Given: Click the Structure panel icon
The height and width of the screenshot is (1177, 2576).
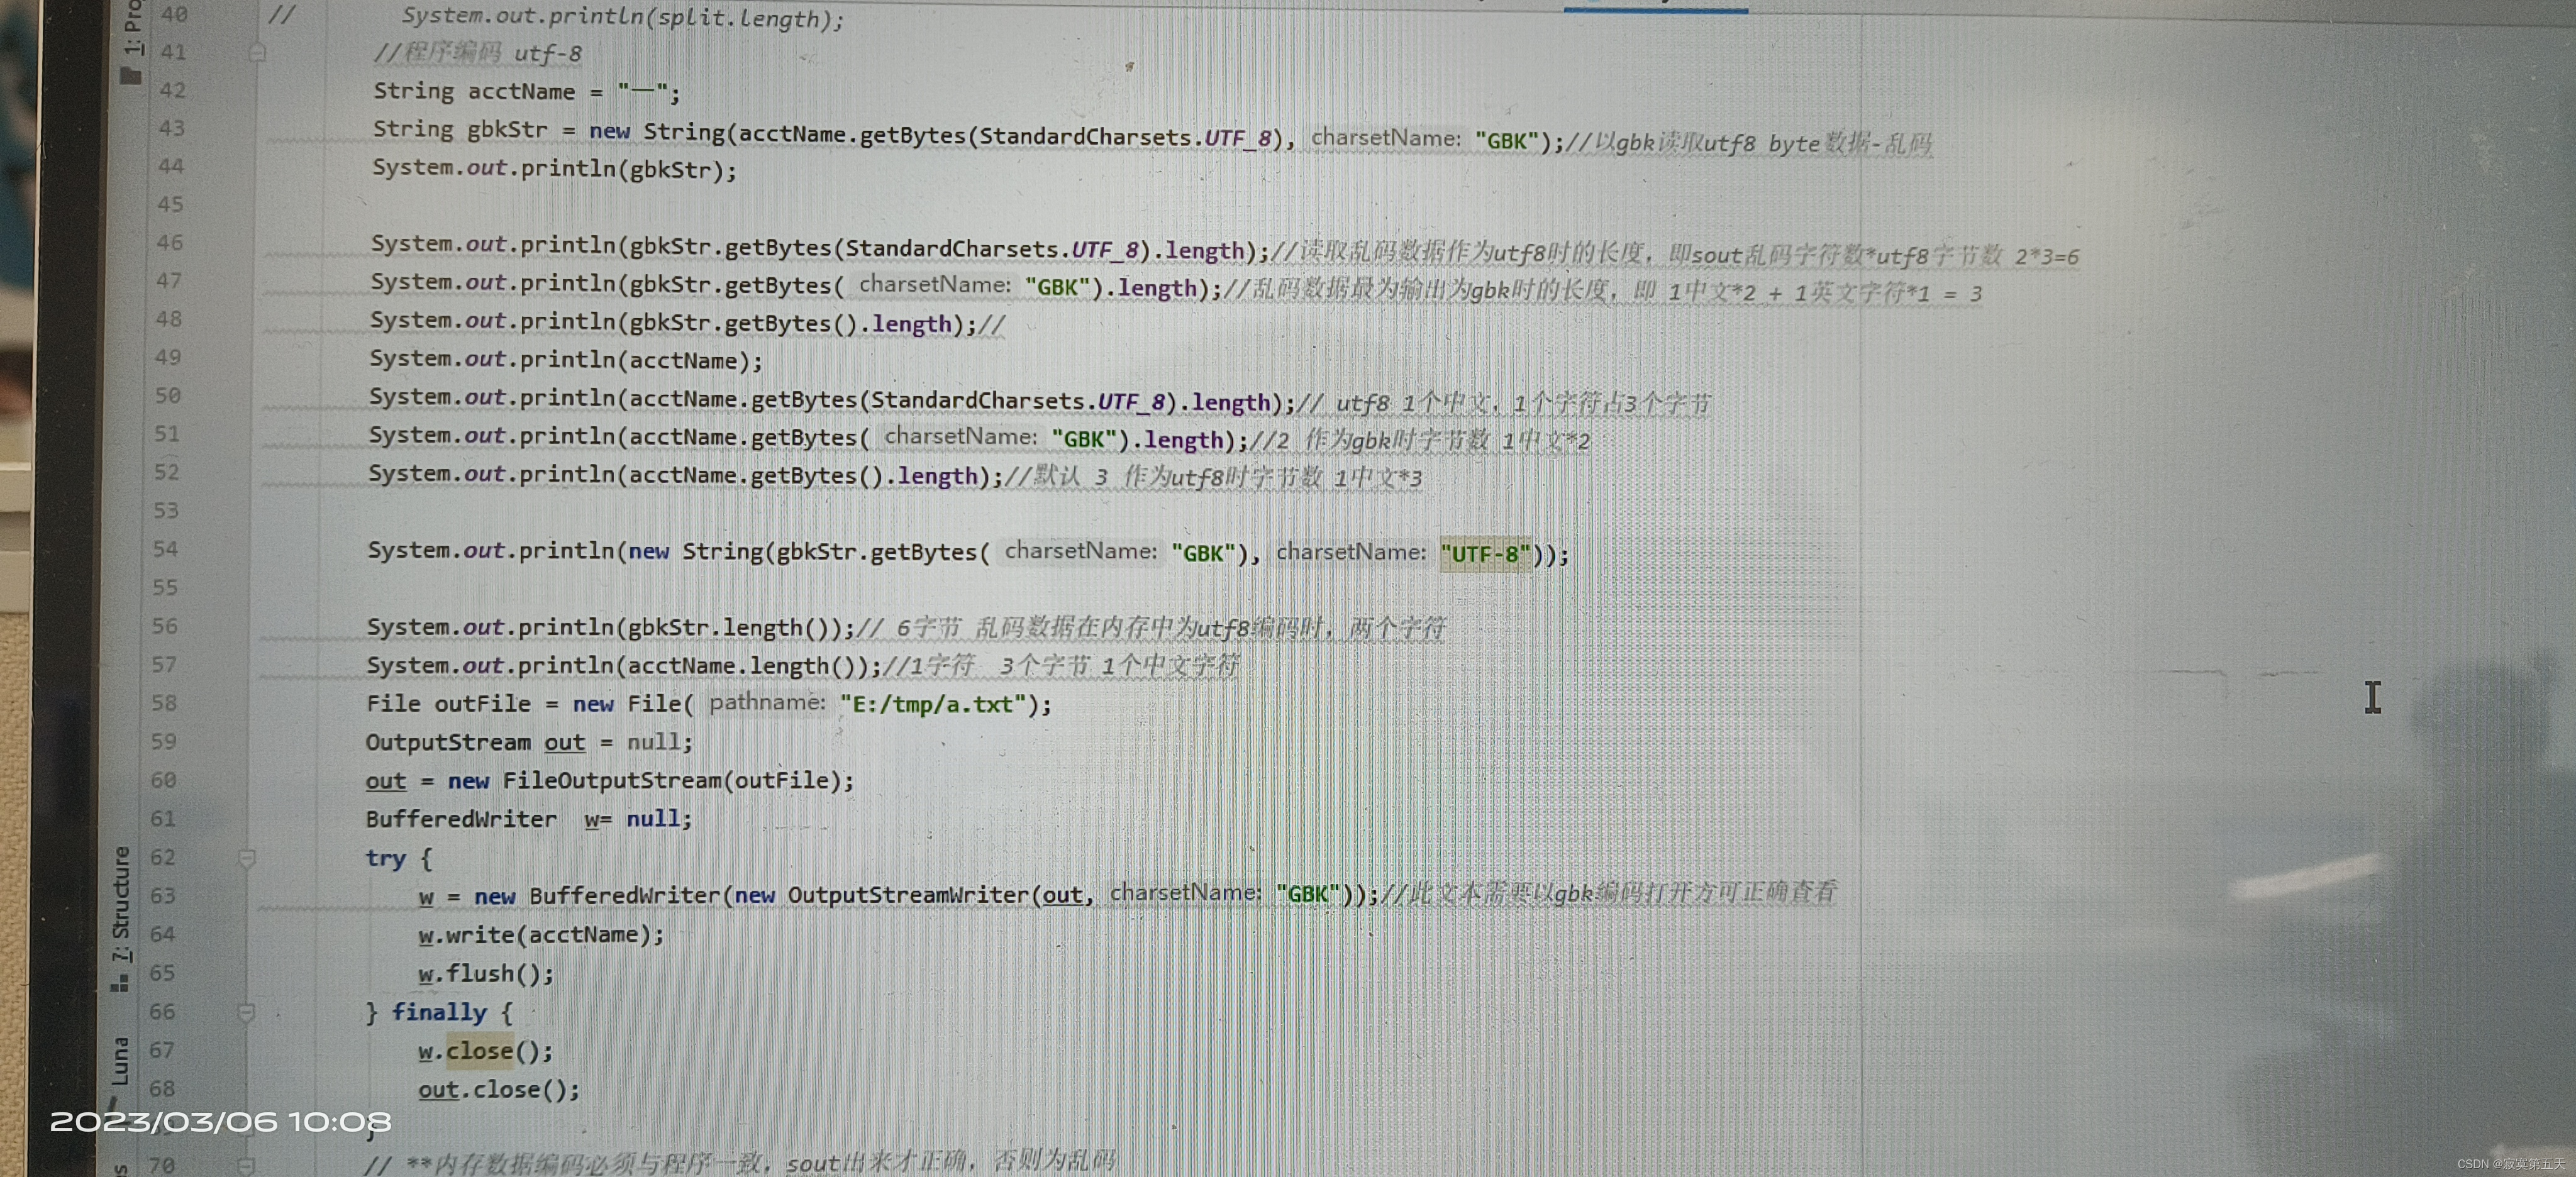Looking at the screenshot, I should [x=120, y=984].
